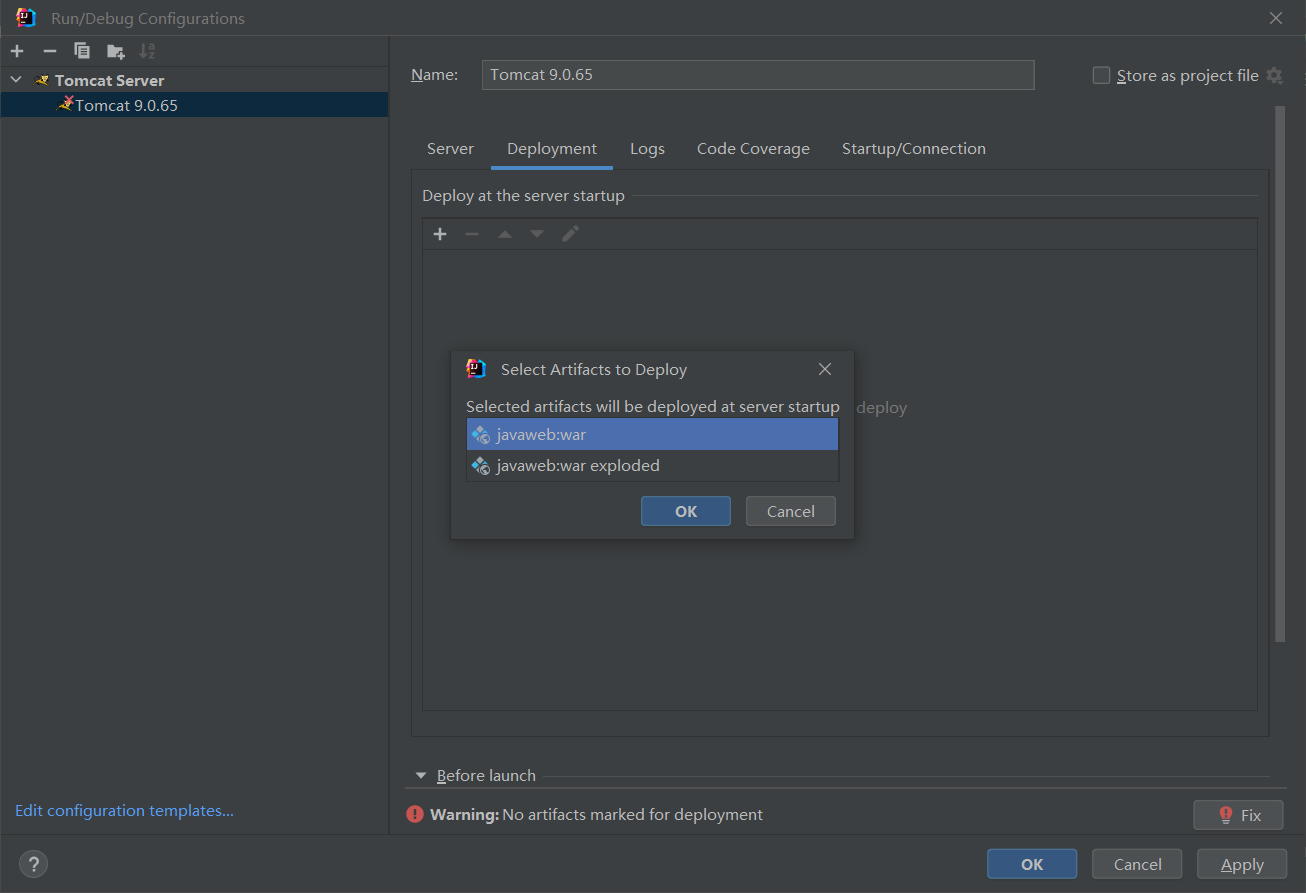Viewport: 1306px width, 893px height.
Task: Open gear settings beside Store as project file
Action: 1274,75
